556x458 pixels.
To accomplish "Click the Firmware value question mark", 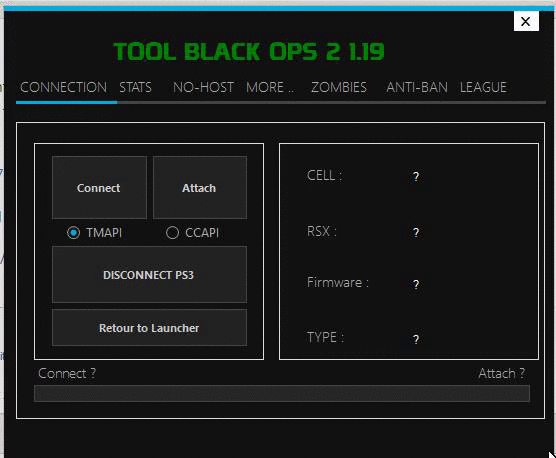I will click(416, 284).
